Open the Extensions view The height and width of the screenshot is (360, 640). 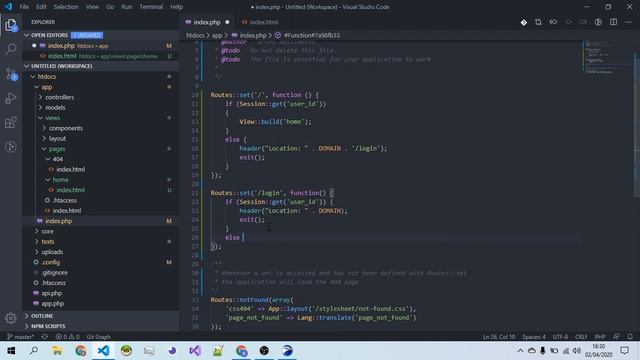click(x=11, y=122)
